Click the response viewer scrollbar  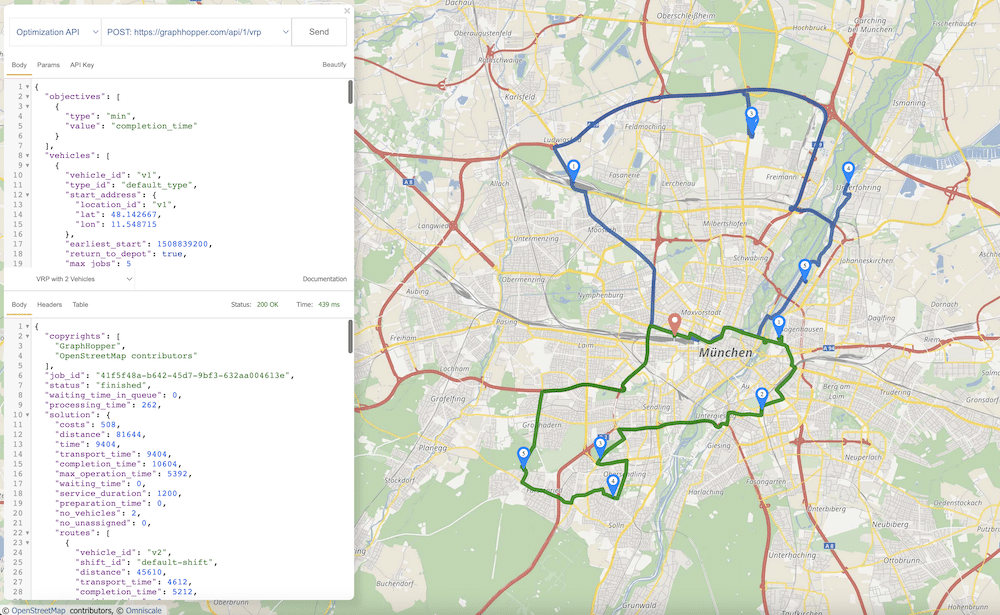(x=350, y=336)
